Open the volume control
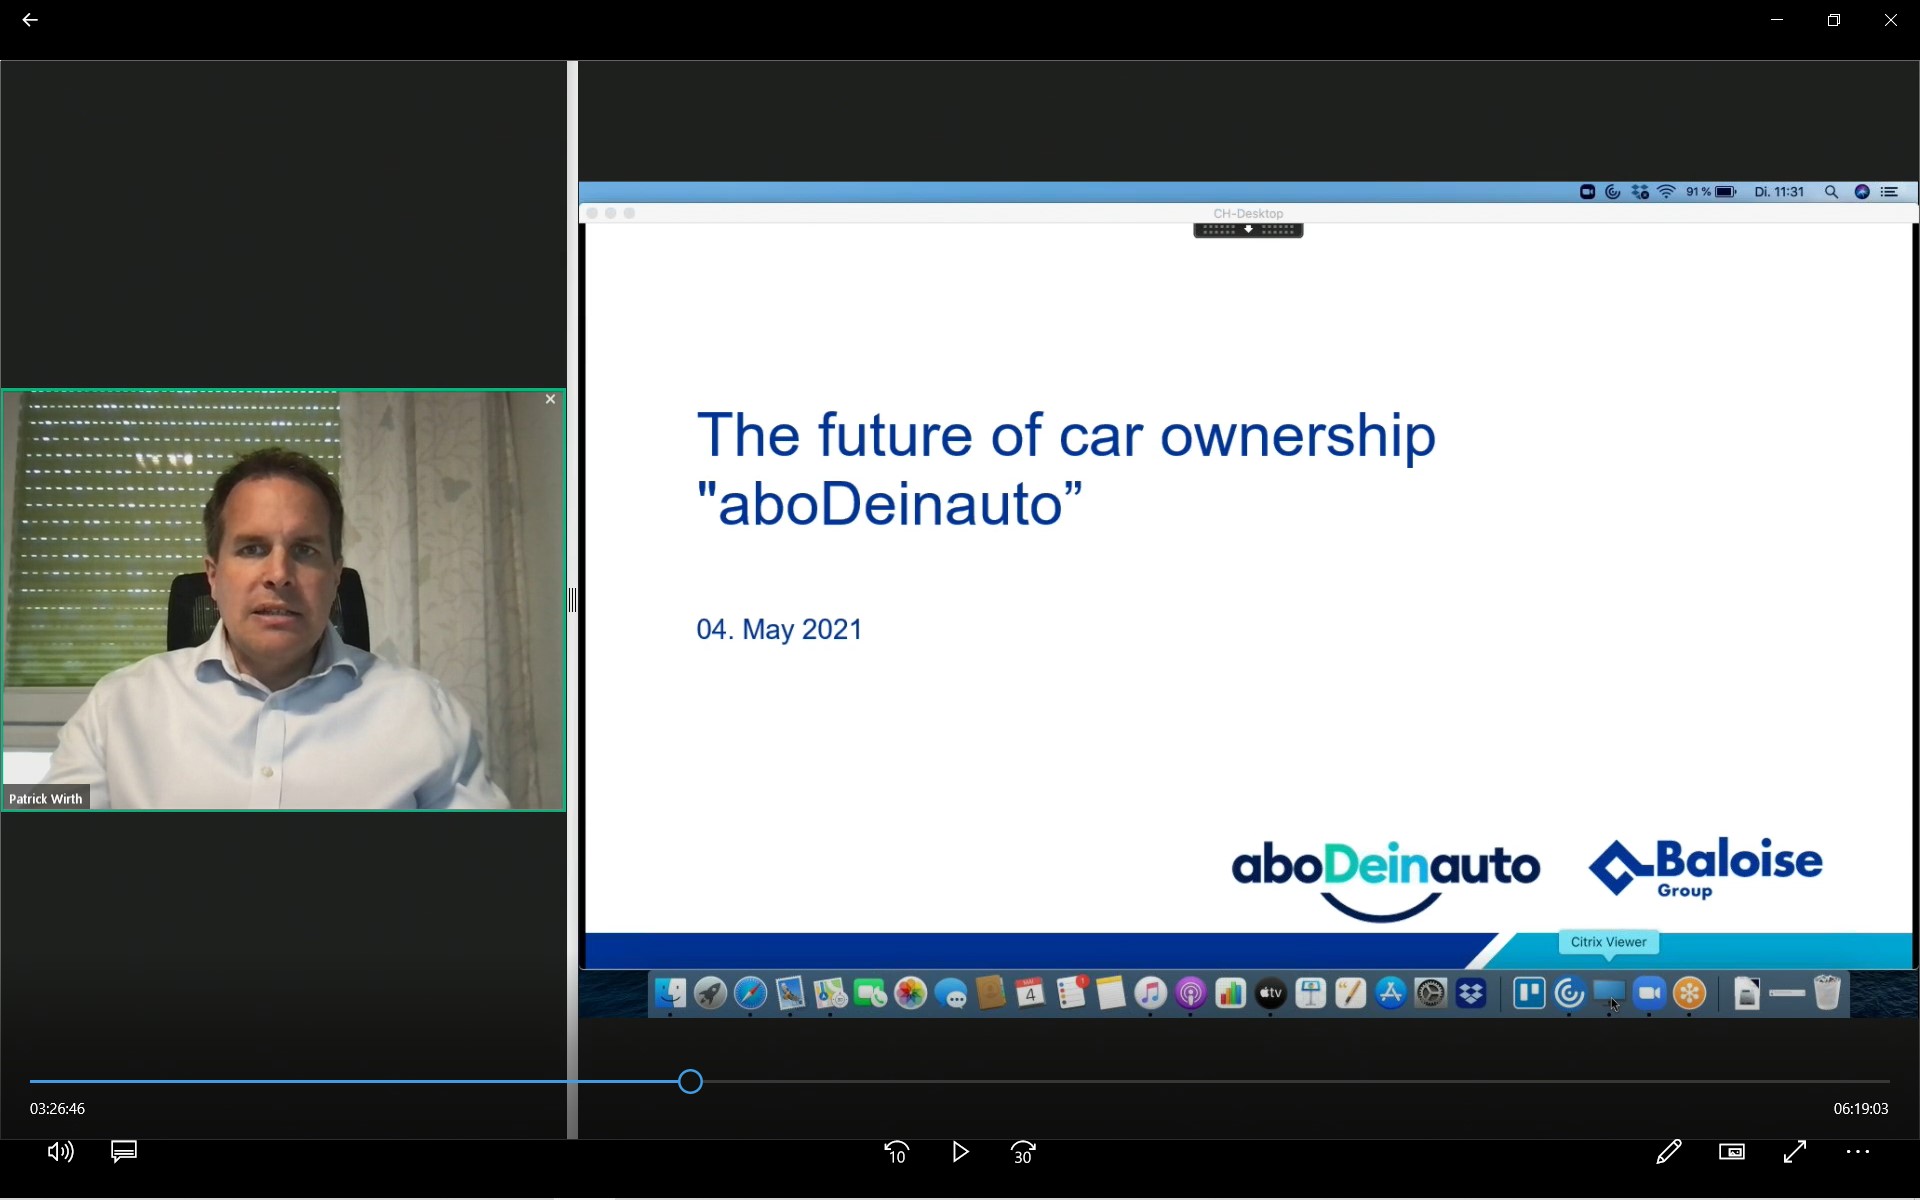 60,1152
